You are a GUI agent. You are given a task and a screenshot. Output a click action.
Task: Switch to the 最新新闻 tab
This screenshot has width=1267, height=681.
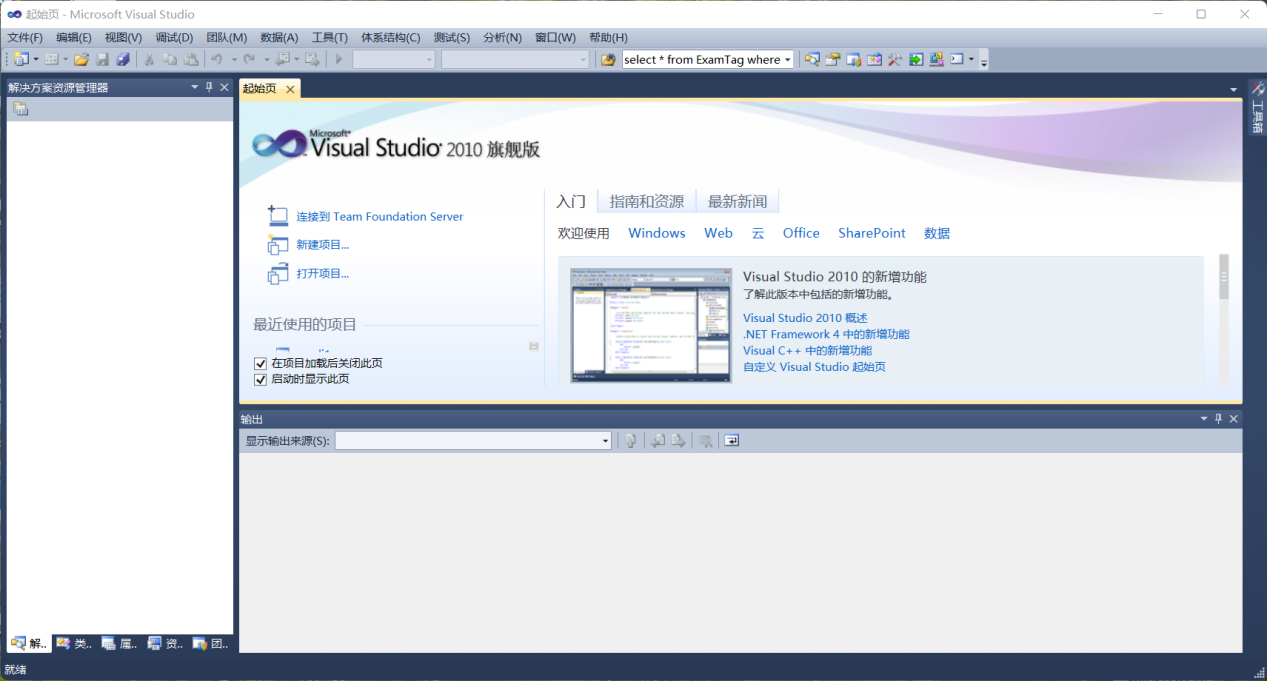(x=737, y=201)
